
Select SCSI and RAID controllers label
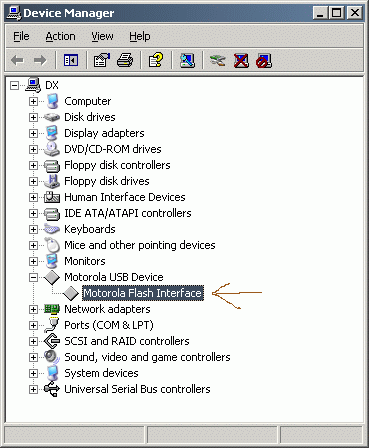coord(127,341)
